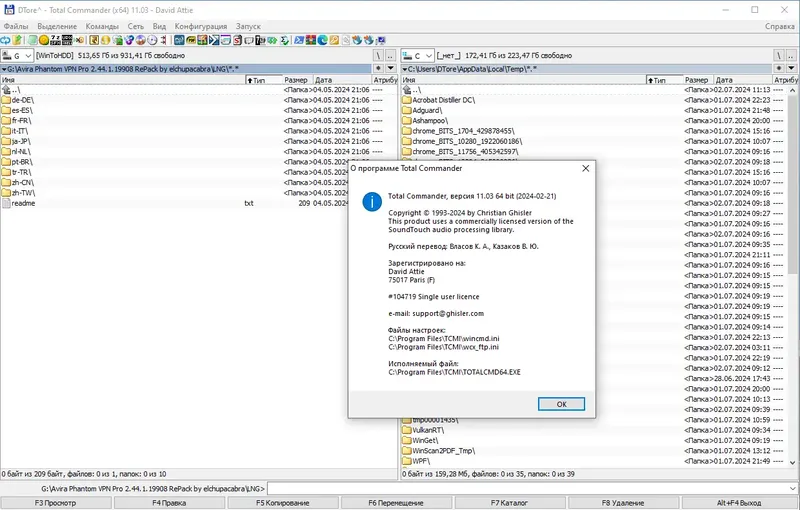The height and width of the screenshot is (510, 800).
Task: Open the right panel directory history arrow
Action: click(791, 68)
